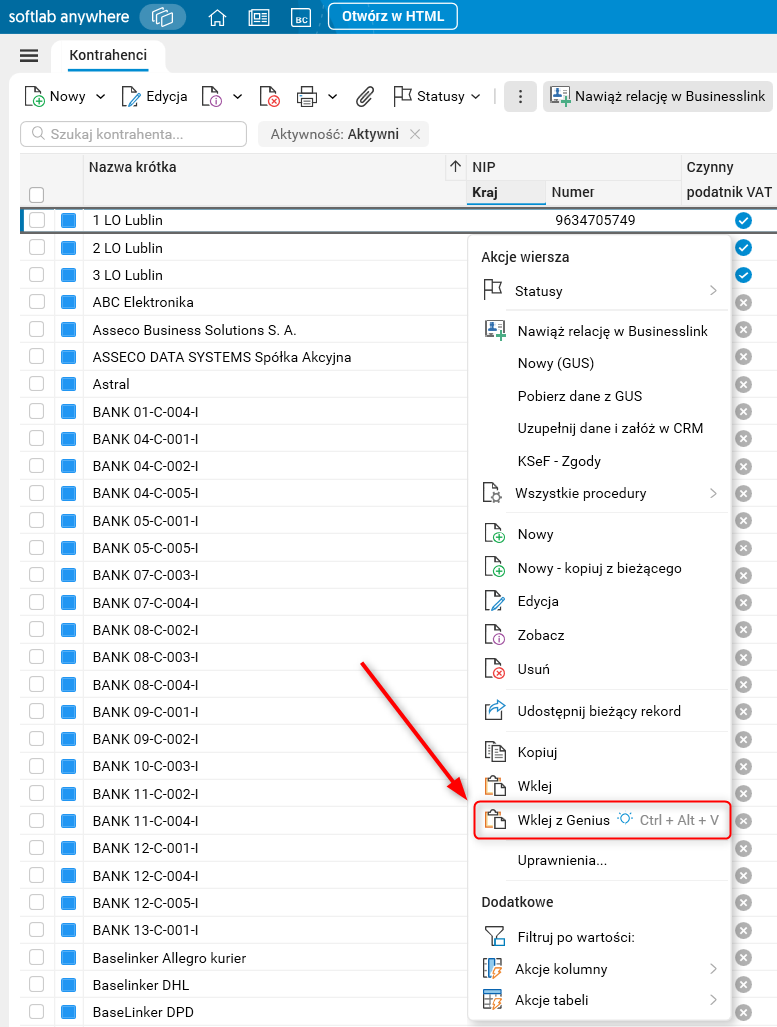777x1027 pixels.
Task: Open the news page icon in header
Action: (259, 18)
